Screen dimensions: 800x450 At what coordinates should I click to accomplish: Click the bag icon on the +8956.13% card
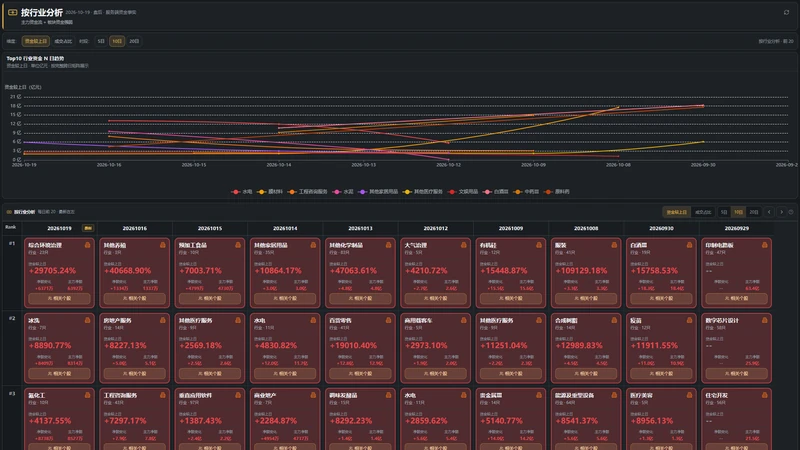[689, 395]
